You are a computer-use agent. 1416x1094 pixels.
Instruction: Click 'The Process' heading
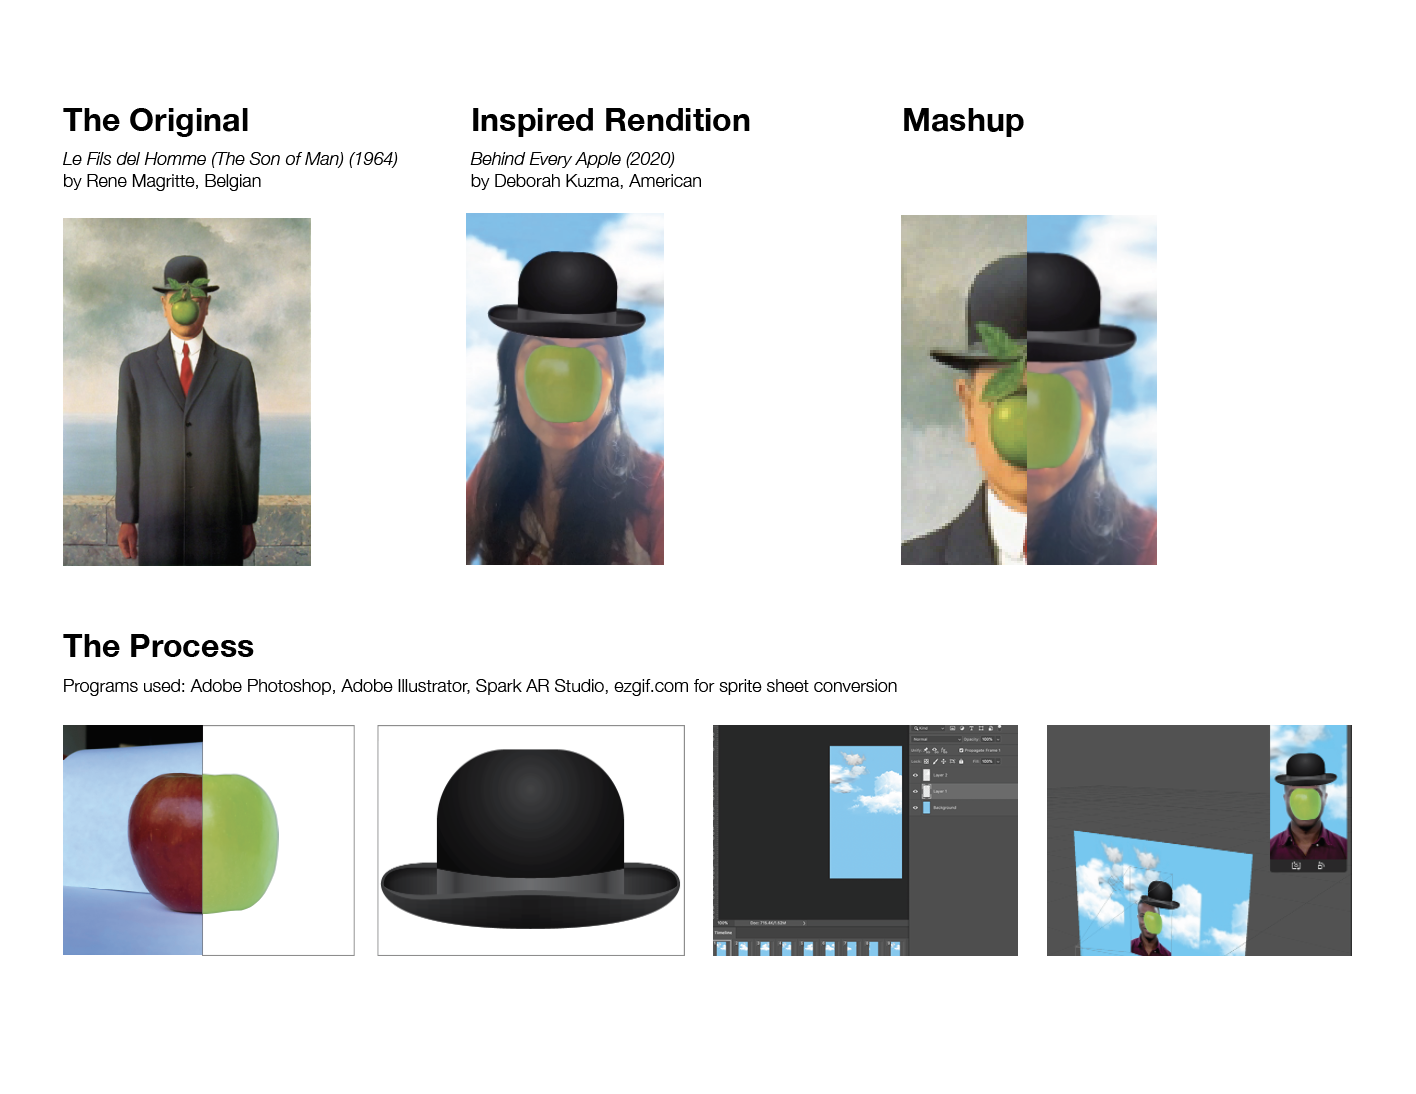click(158, 646)
